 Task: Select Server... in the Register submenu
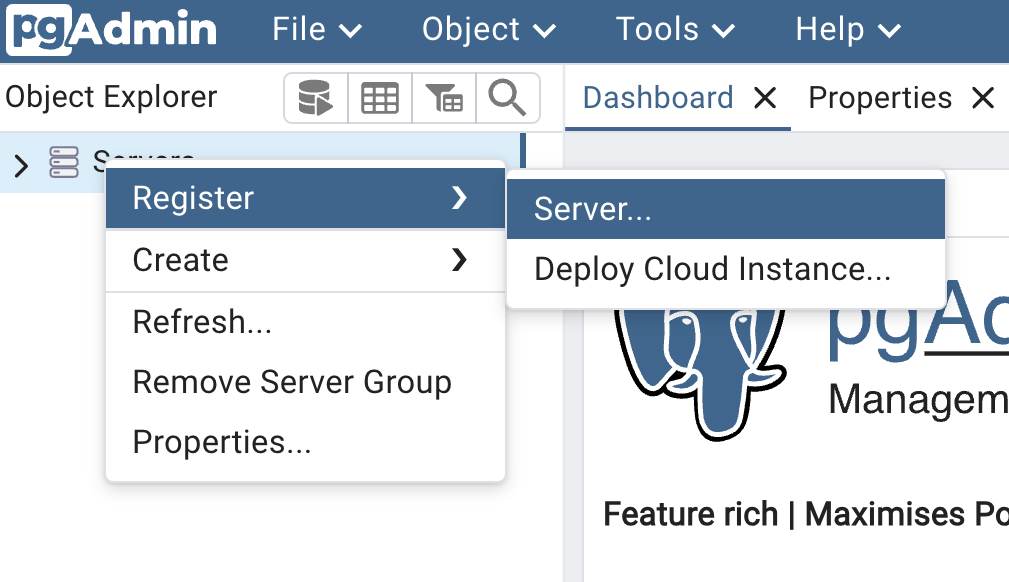[726, 209]
